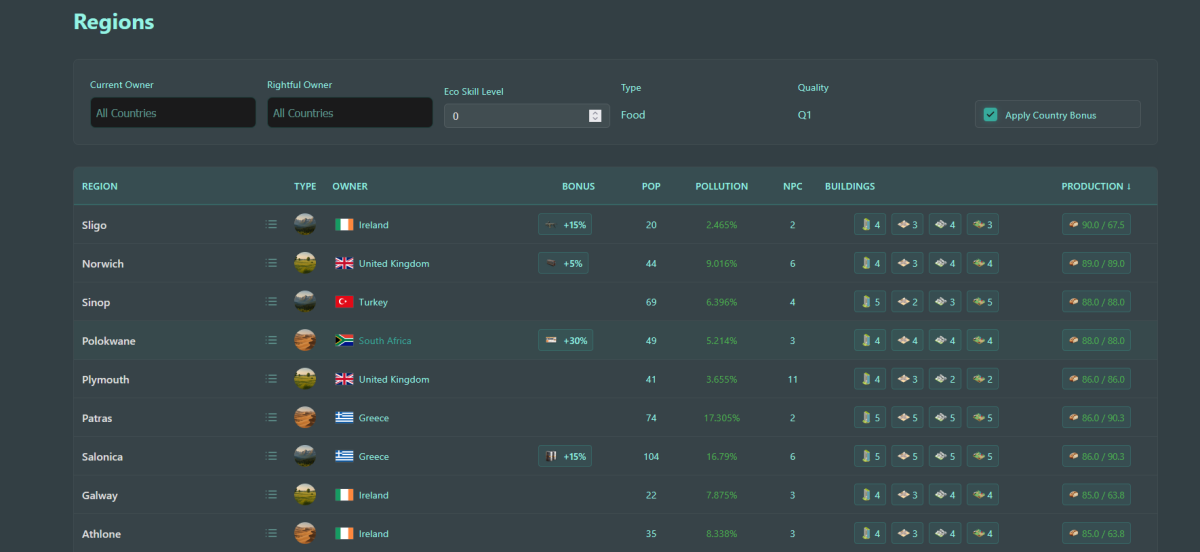The height and width of the screenshot is (552, 1200).
Task: Open the Rightful Owner countries dropdown
Action: point(350,112)
